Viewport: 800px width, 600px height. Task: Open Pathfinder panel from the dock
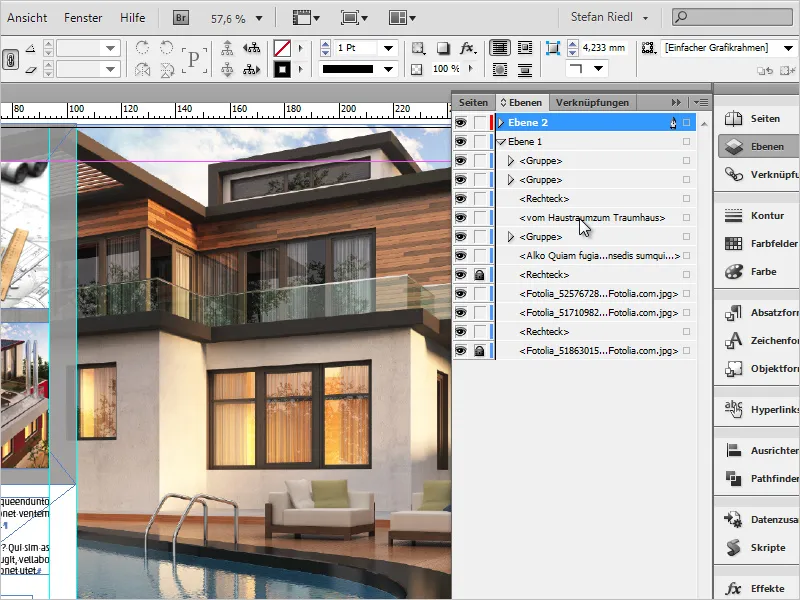point(759,478)
